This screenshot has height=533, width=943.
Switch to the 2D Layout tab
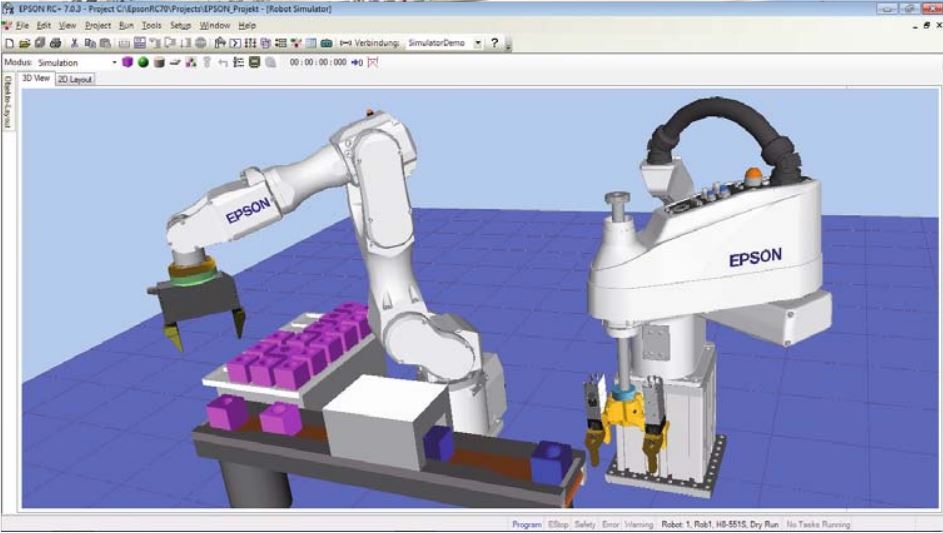(x=74, y=80)
